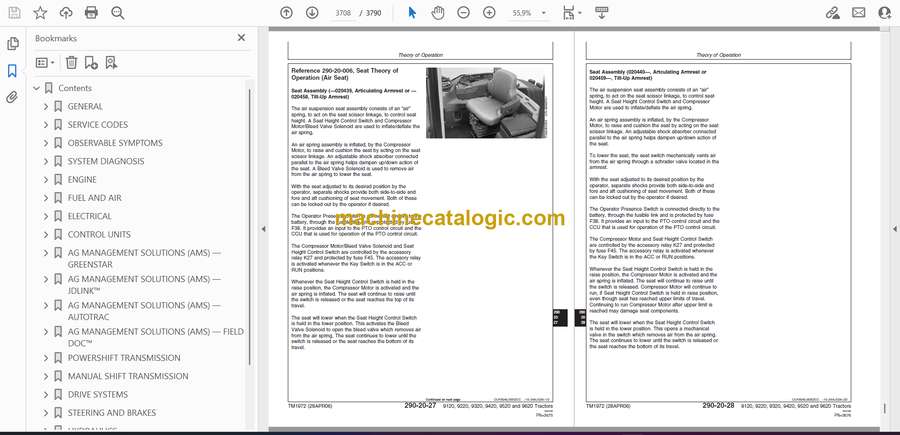900x435 pixels.
Task: Expand the POWERSHIFT TRANSMISSION bookmark
Action: tap(46, 358)
